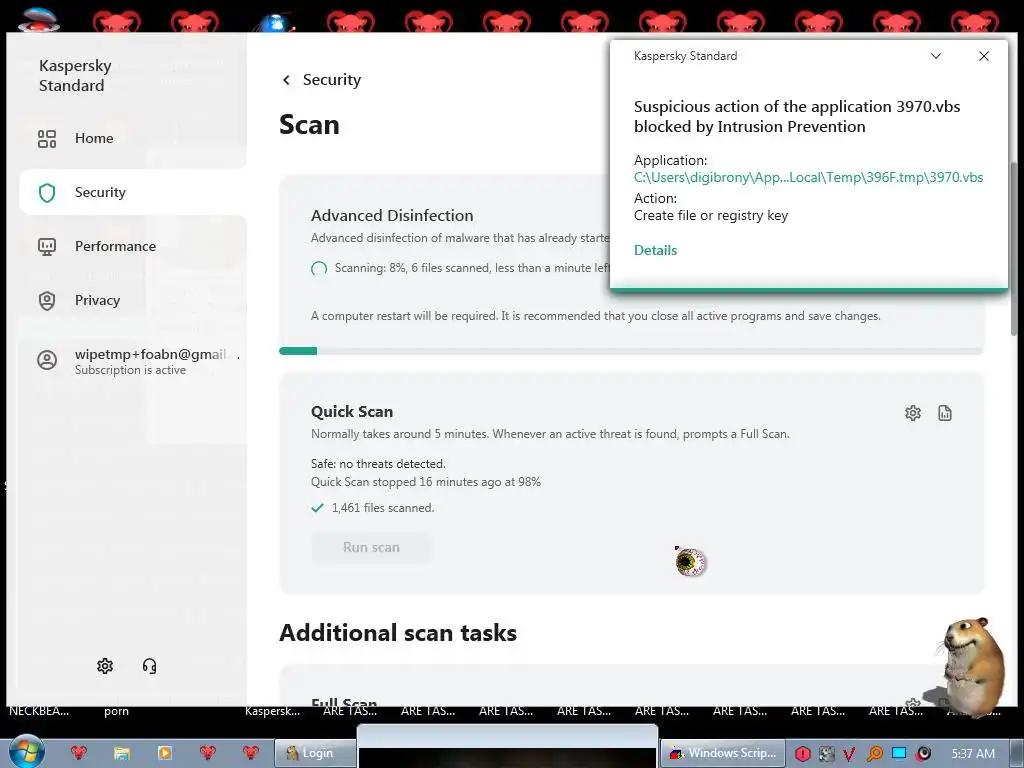Click the "Subscription is active" text
Viewport: 1024px width, 768px height.
point(131,370)
